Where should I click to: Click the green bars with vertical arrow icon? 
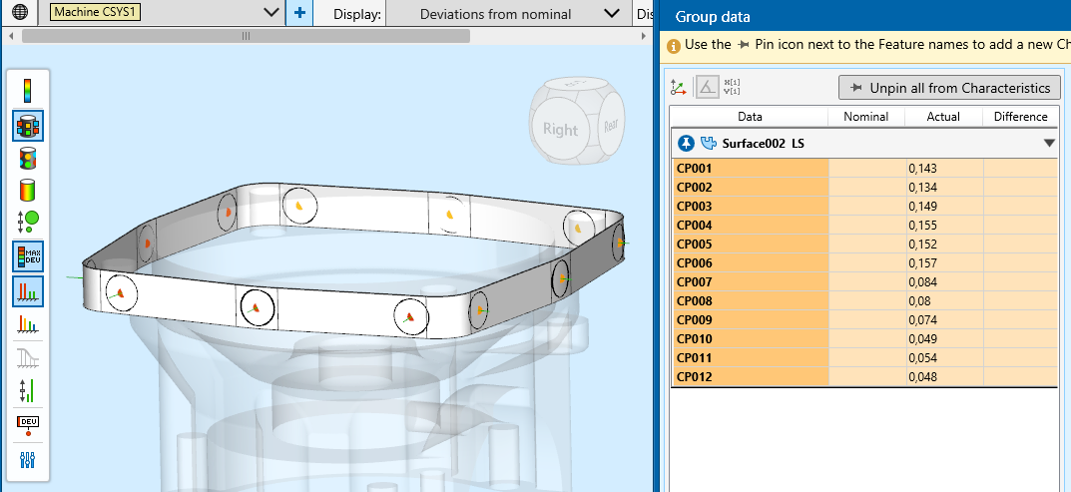pos(27,390)
